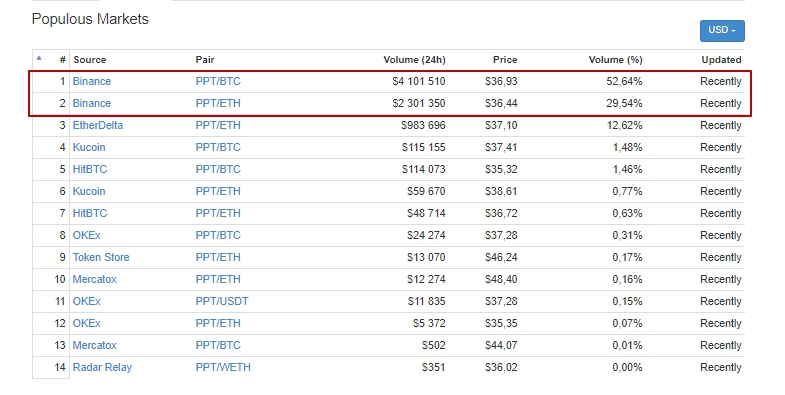Select the 1,48% volume share cell

(627, 147)
